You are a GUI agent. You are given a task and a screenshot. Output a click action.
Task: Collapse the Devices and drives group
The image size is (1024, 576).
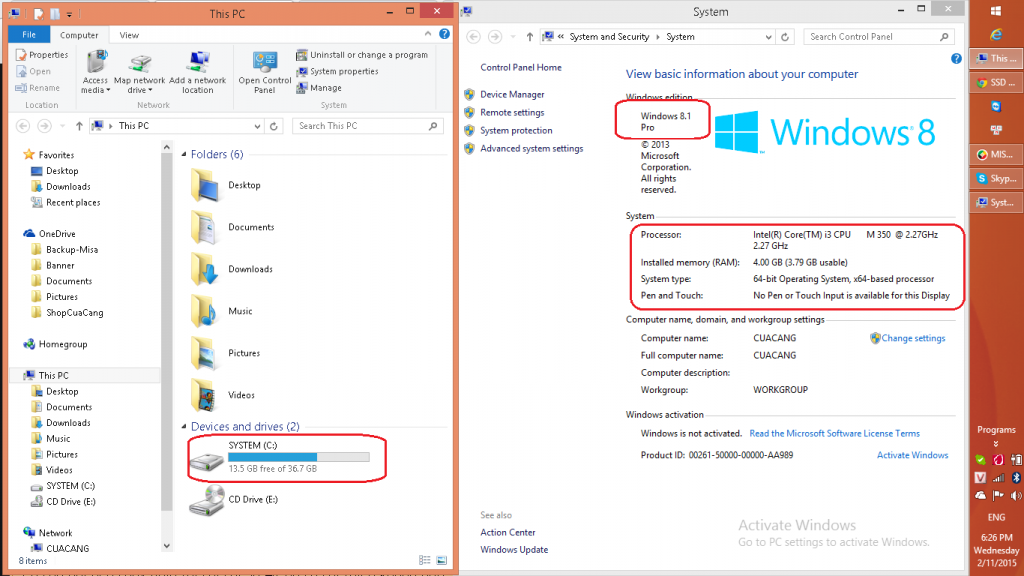184,427
